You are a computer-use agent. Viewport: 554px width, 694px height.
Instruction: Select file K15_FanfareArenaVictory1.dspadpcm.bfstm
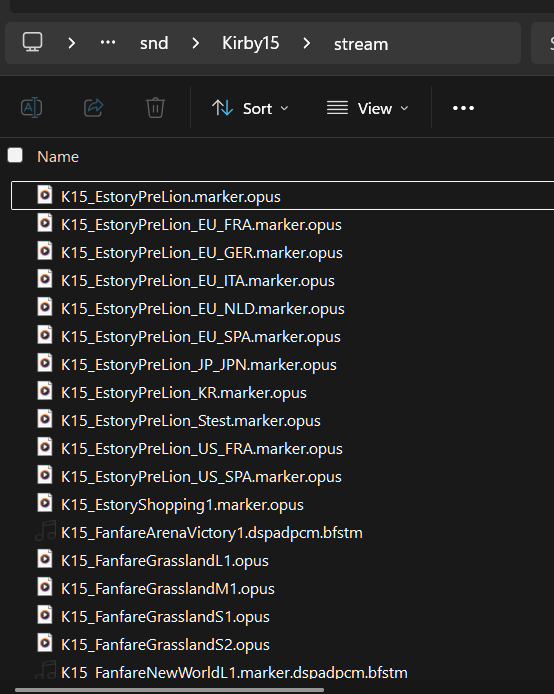click(212, 532)
